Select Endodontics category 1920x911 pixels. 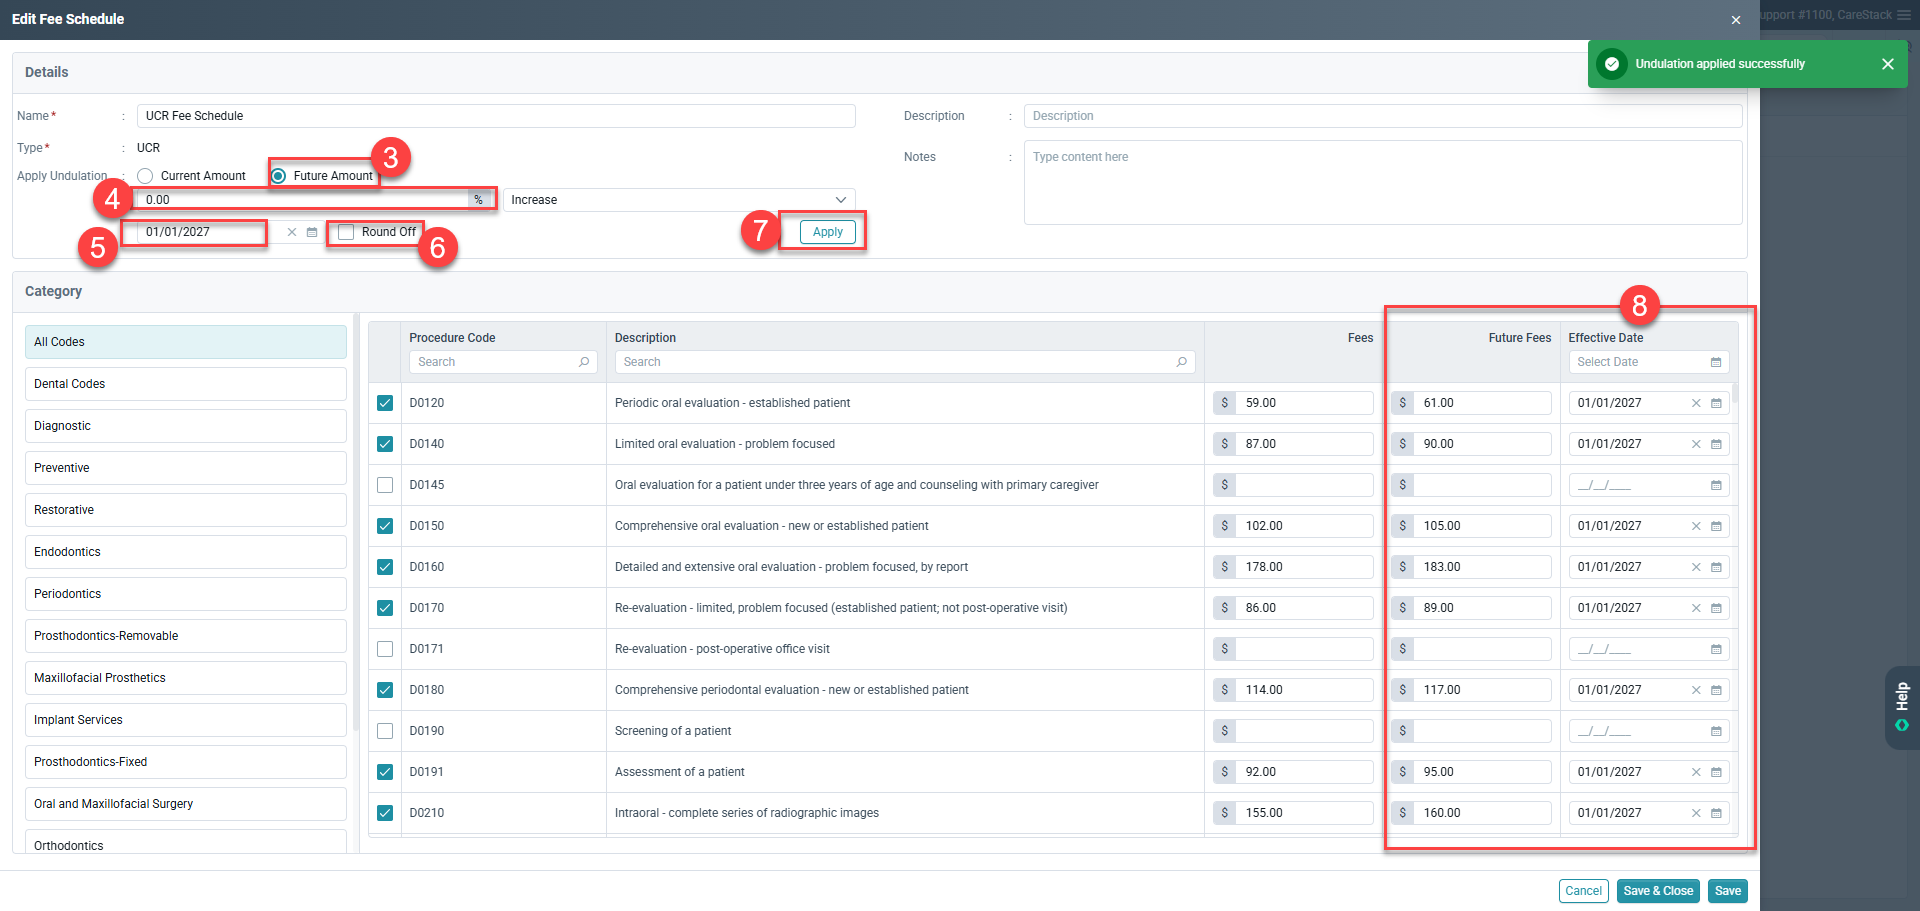[x=186, y=552]
